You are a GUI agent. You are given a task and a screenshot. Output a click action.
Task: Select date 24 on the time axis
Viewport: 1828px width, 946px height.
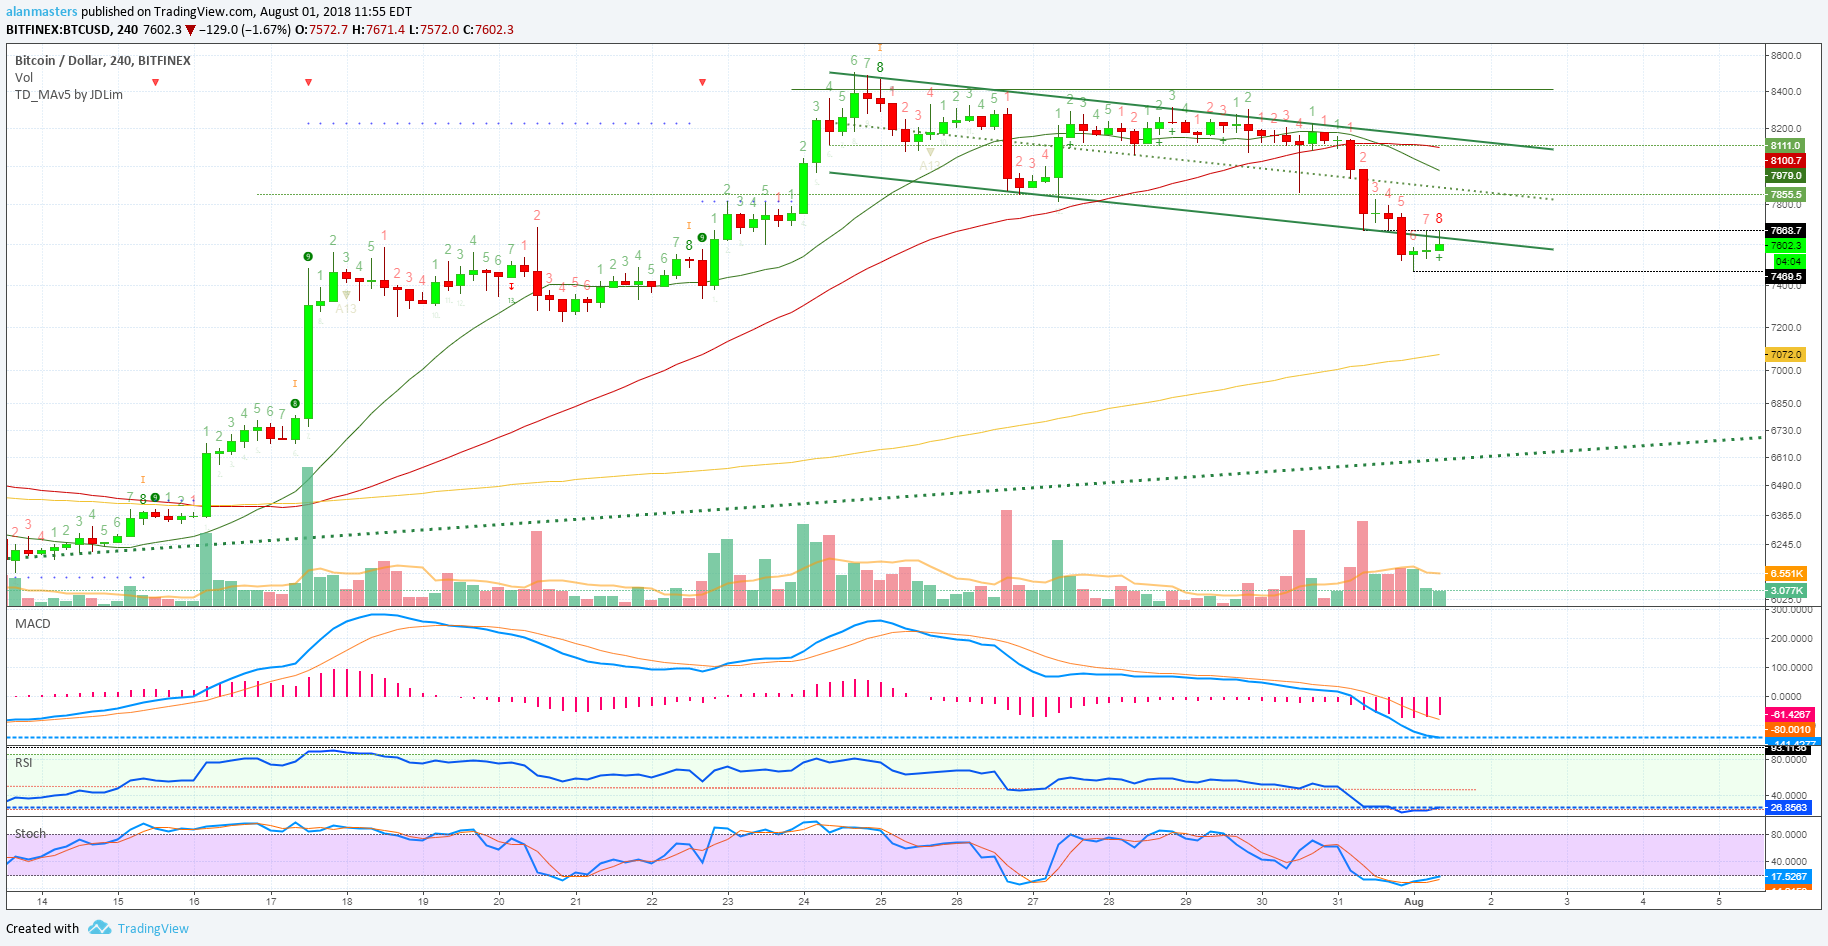click(804, 901)
